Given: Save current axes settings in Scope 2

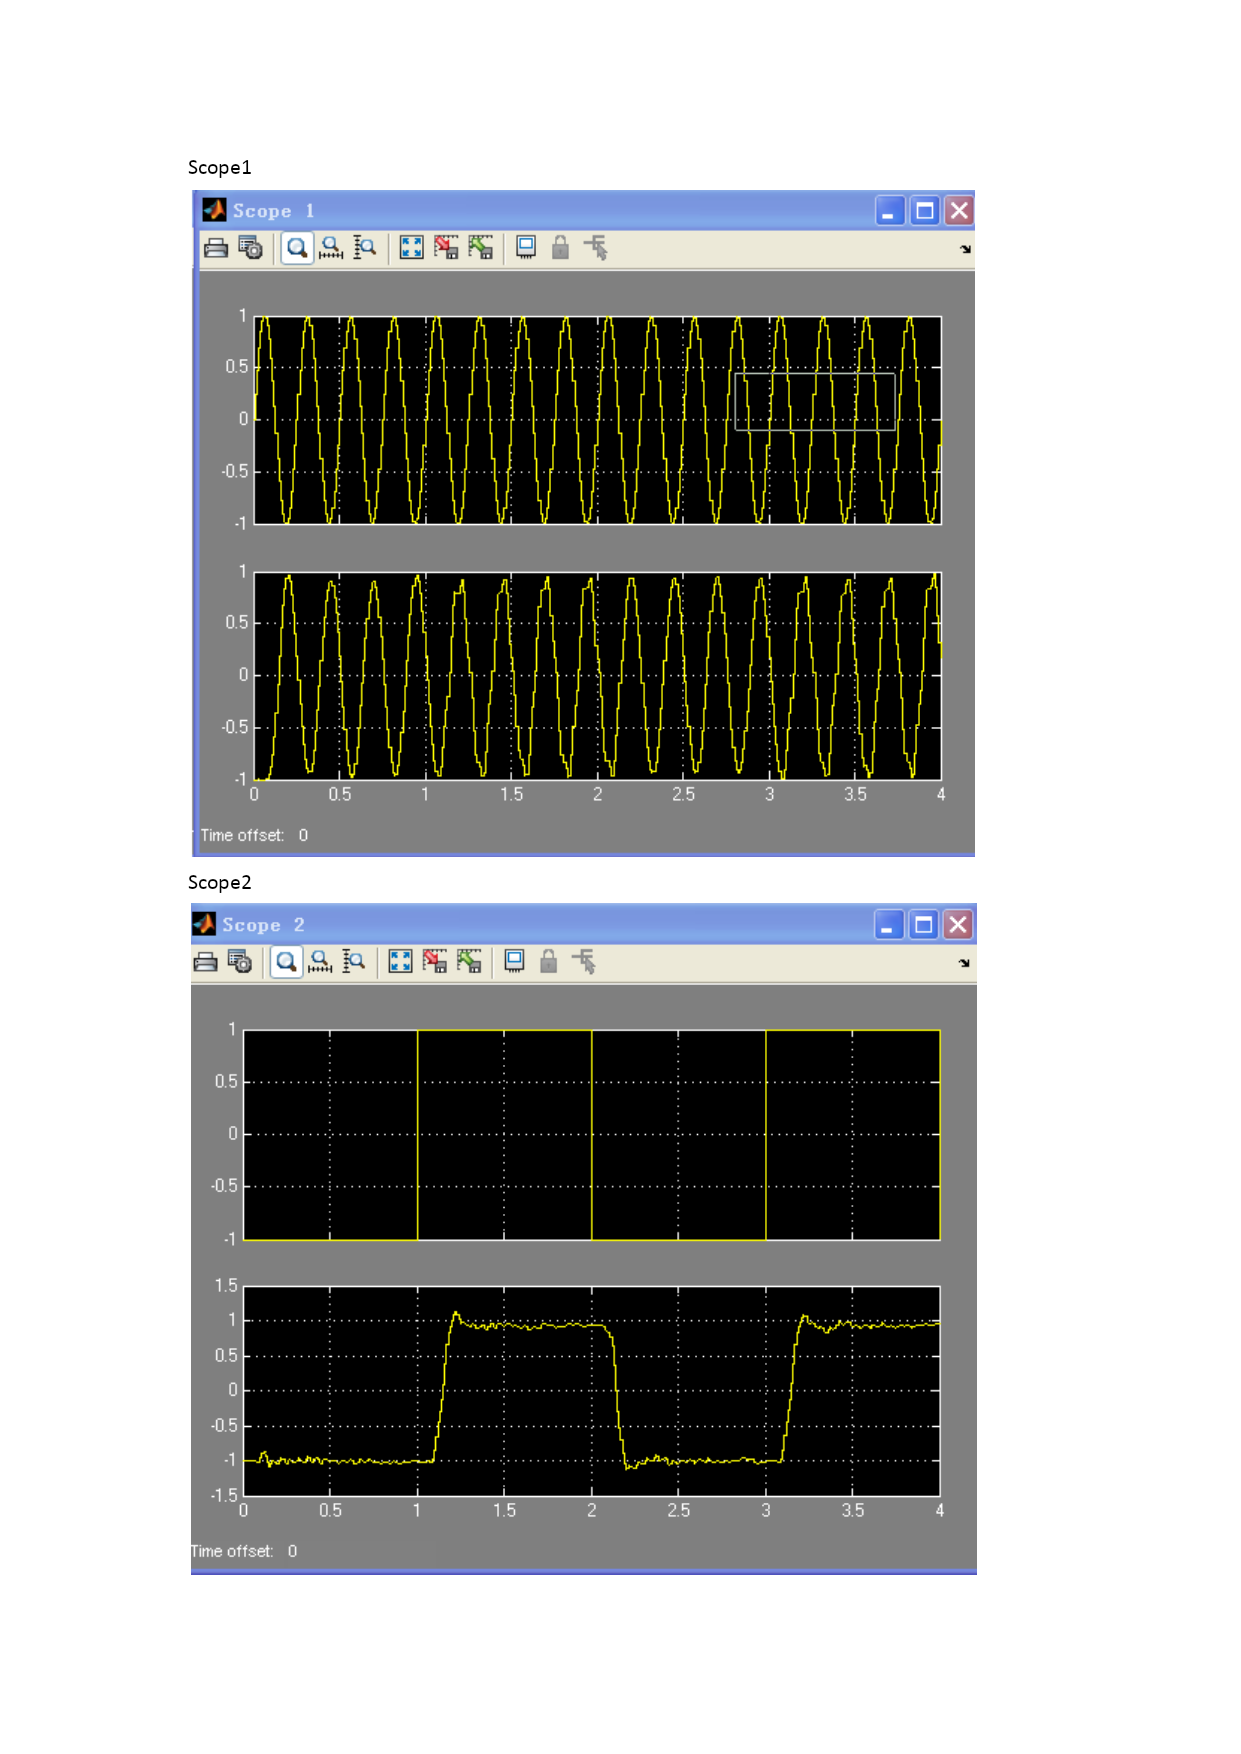Looking at the screenshot, I should [435, 962].
